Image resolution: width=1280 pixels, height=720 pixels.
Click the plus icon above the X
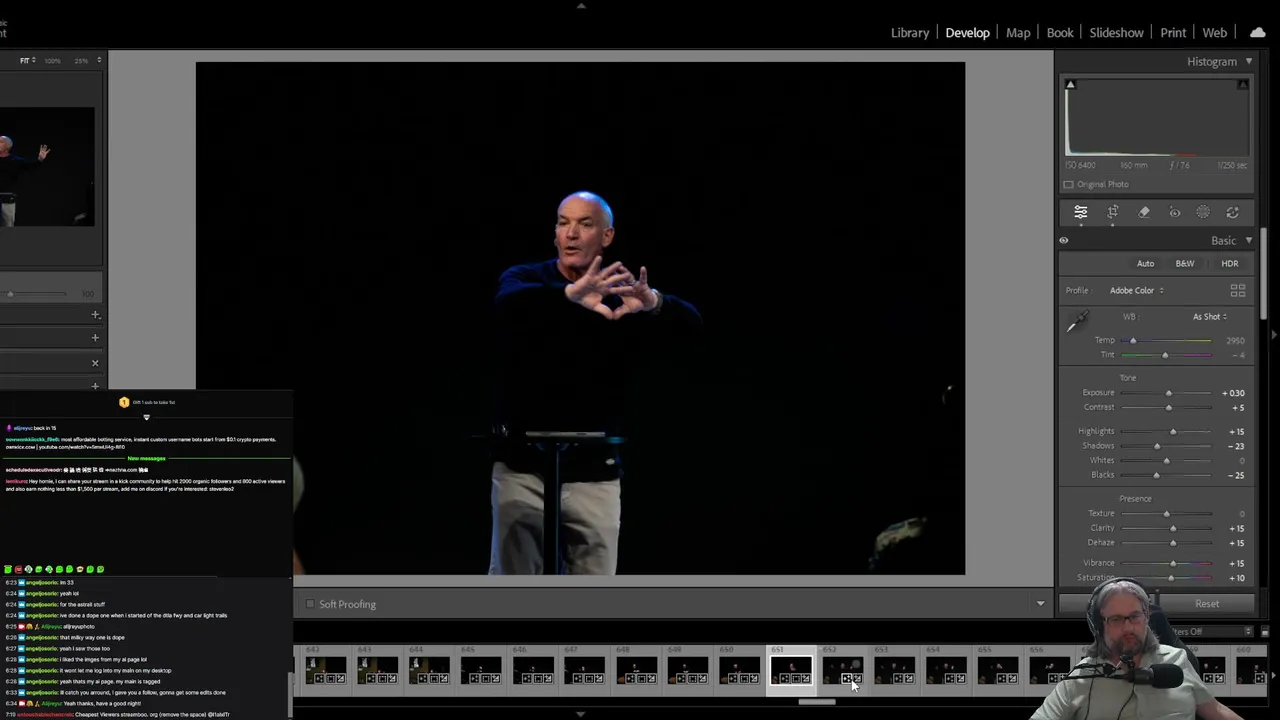95,338
